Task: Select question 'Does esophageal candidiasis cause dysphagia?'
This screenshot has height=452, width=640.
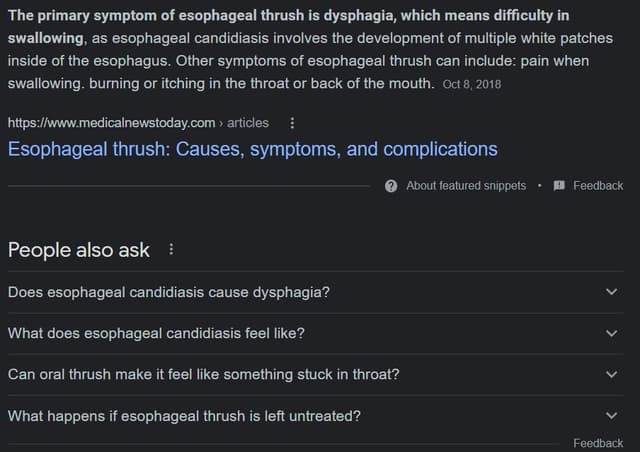Action: pos(169,292)
